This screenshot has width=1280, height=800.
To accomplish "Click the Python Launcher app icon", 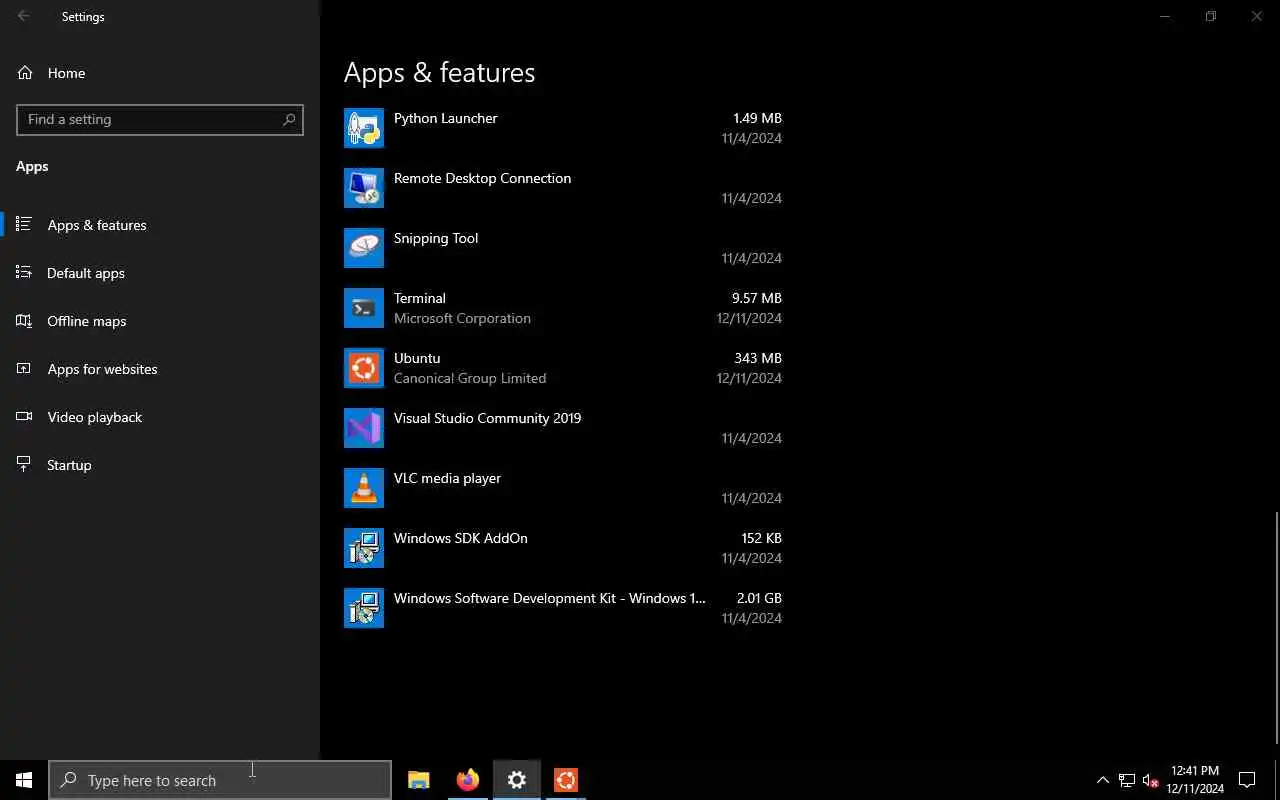I will [x=364, y=128].
